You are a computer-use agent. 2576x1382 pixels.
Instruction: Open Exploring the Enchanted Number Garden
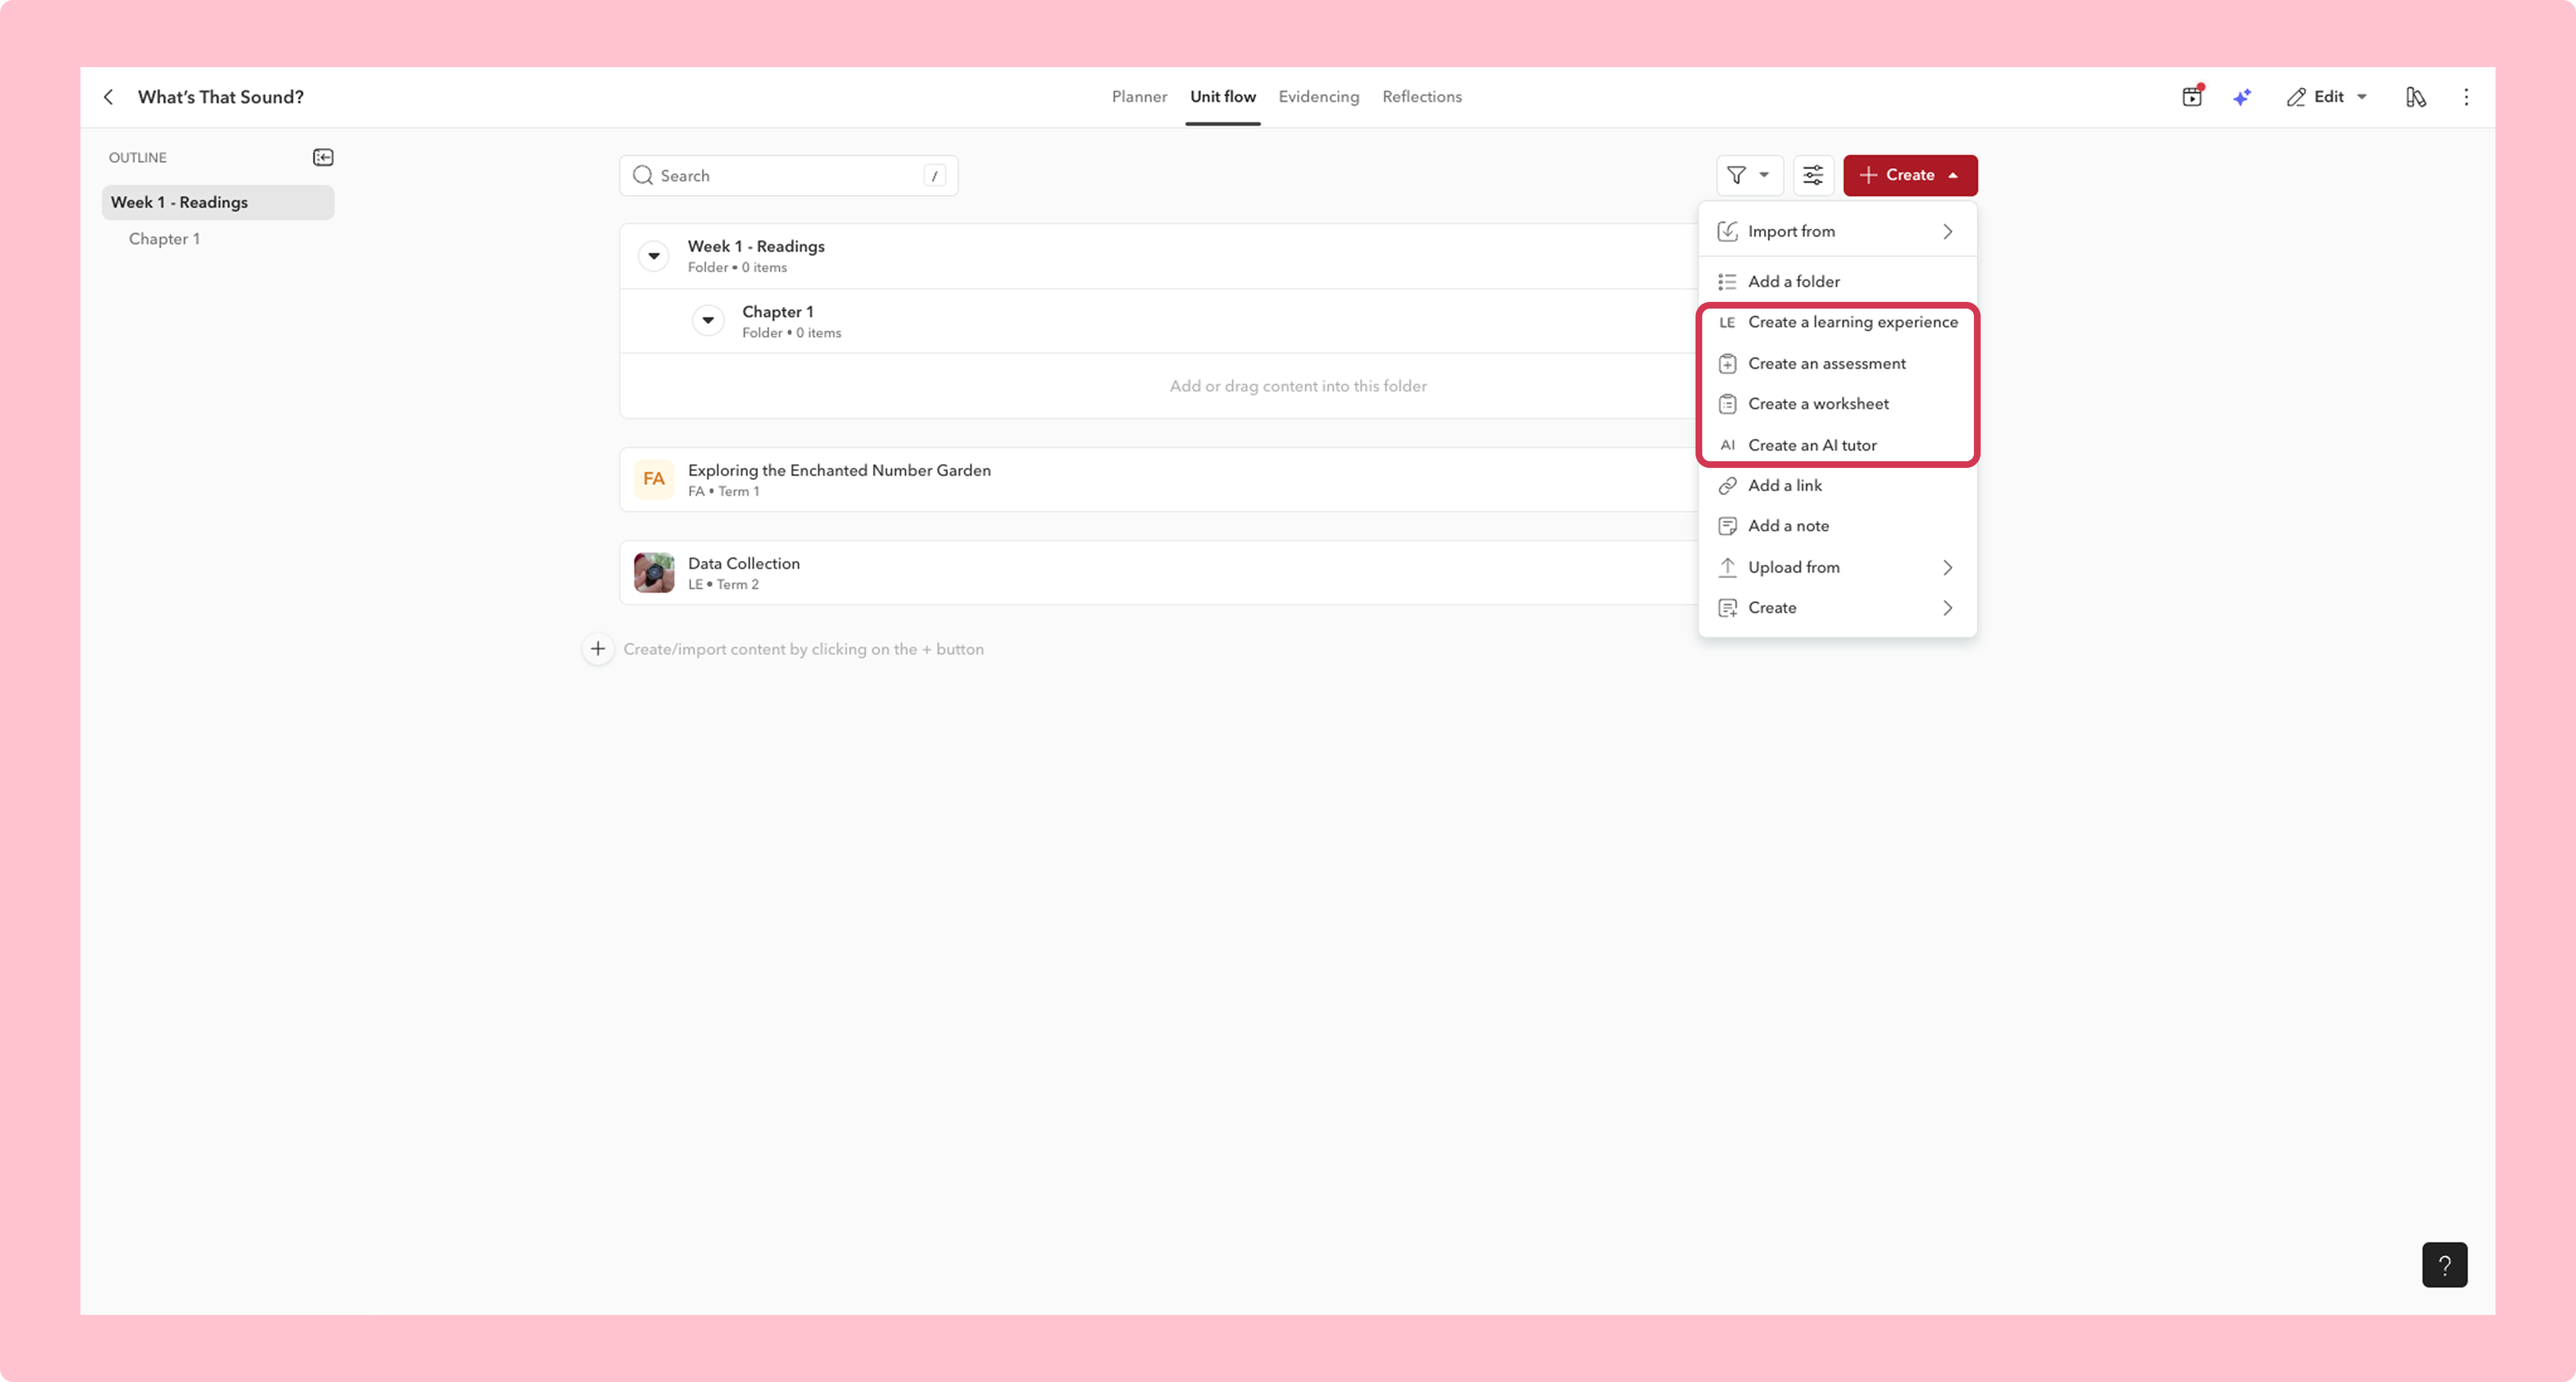[839, 470]
